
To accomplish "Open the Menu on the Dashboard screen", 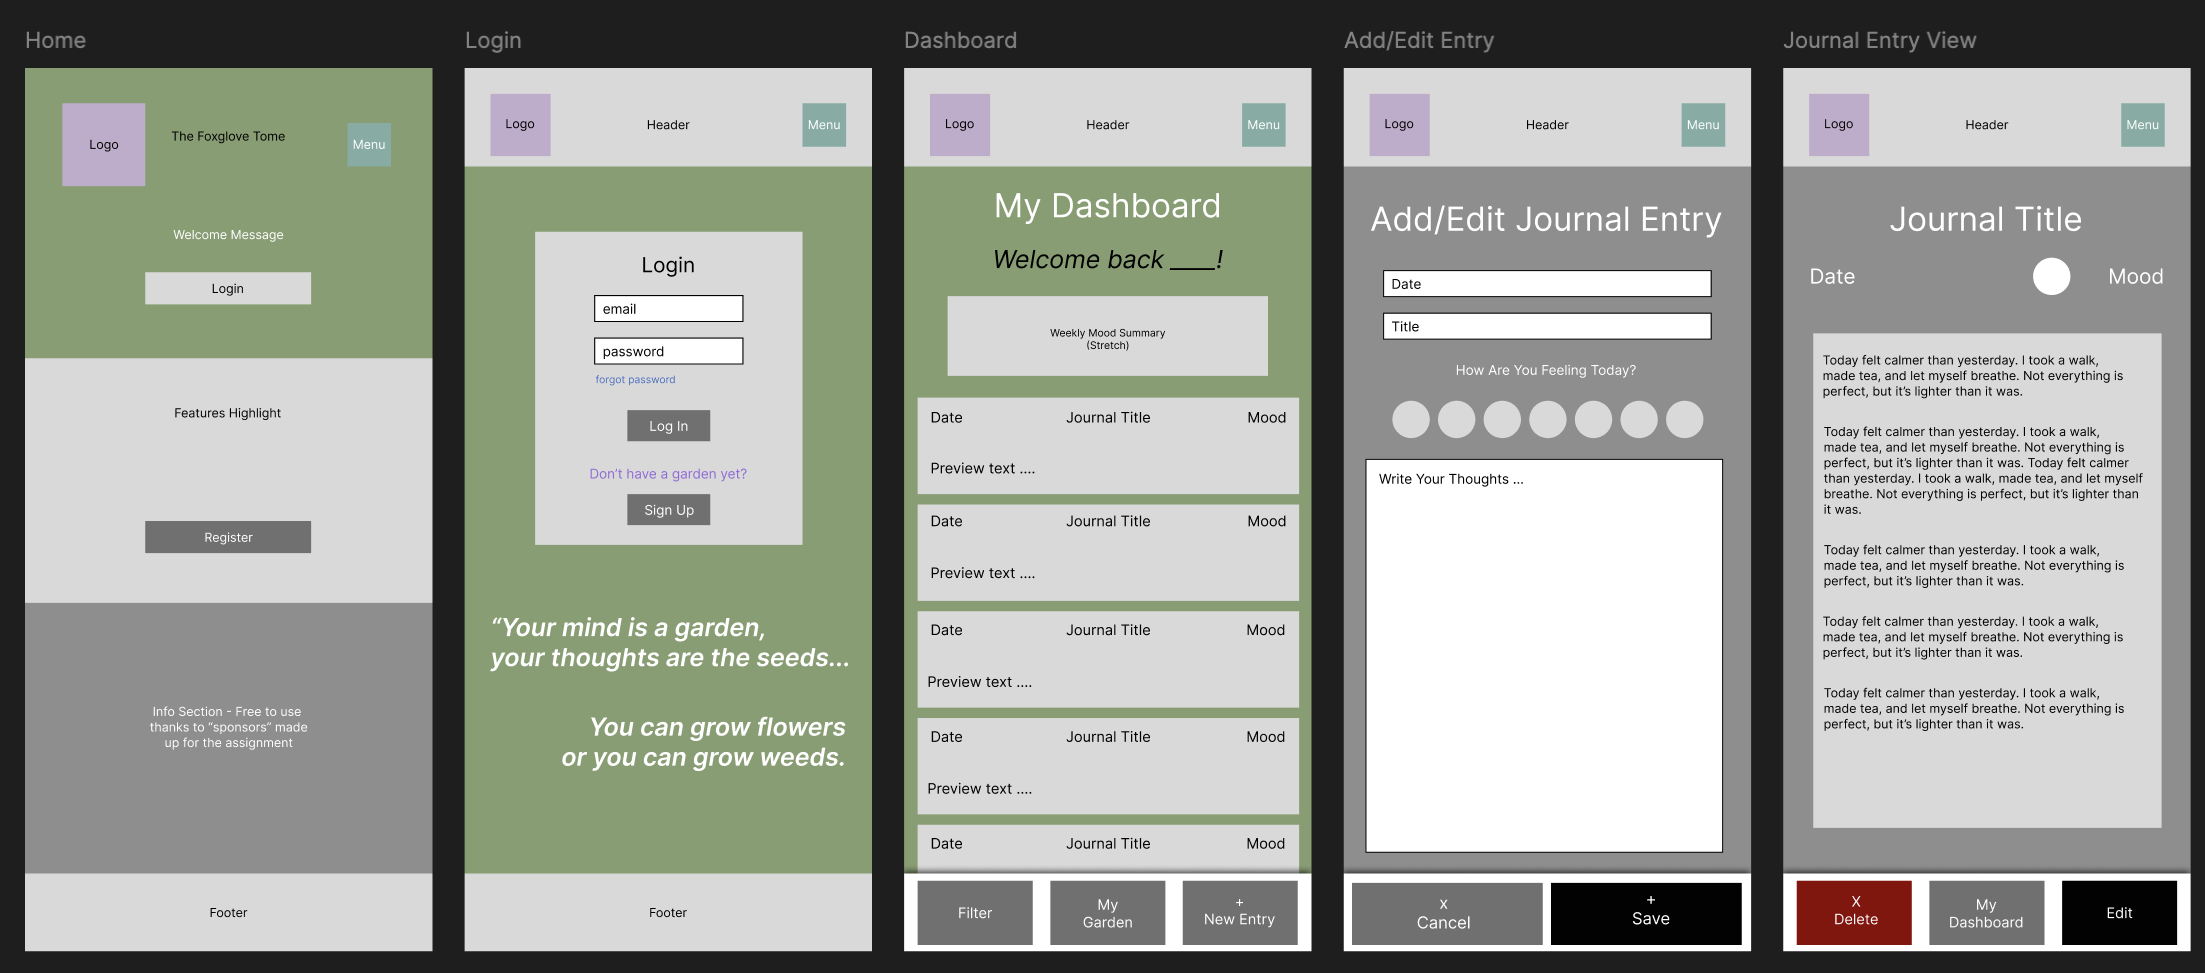I will 1263,124.
